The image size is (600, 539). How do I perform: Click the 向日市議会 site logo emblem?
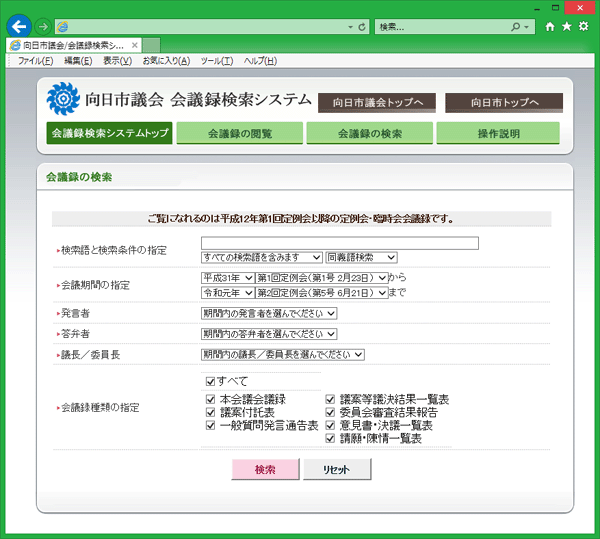click(63, 99)
